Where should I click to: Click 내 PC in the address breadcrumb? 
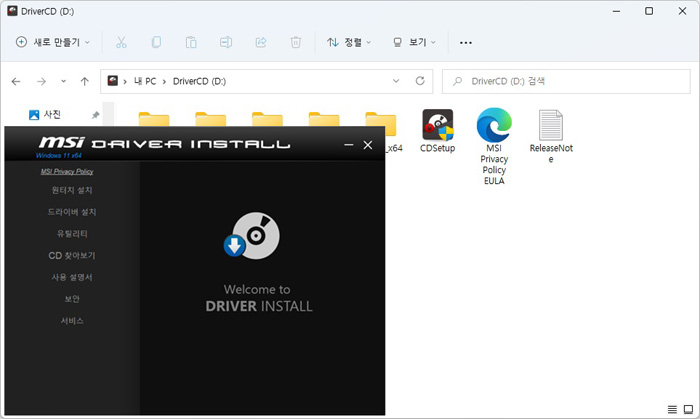pyautogui.click(x=145, y=81)
